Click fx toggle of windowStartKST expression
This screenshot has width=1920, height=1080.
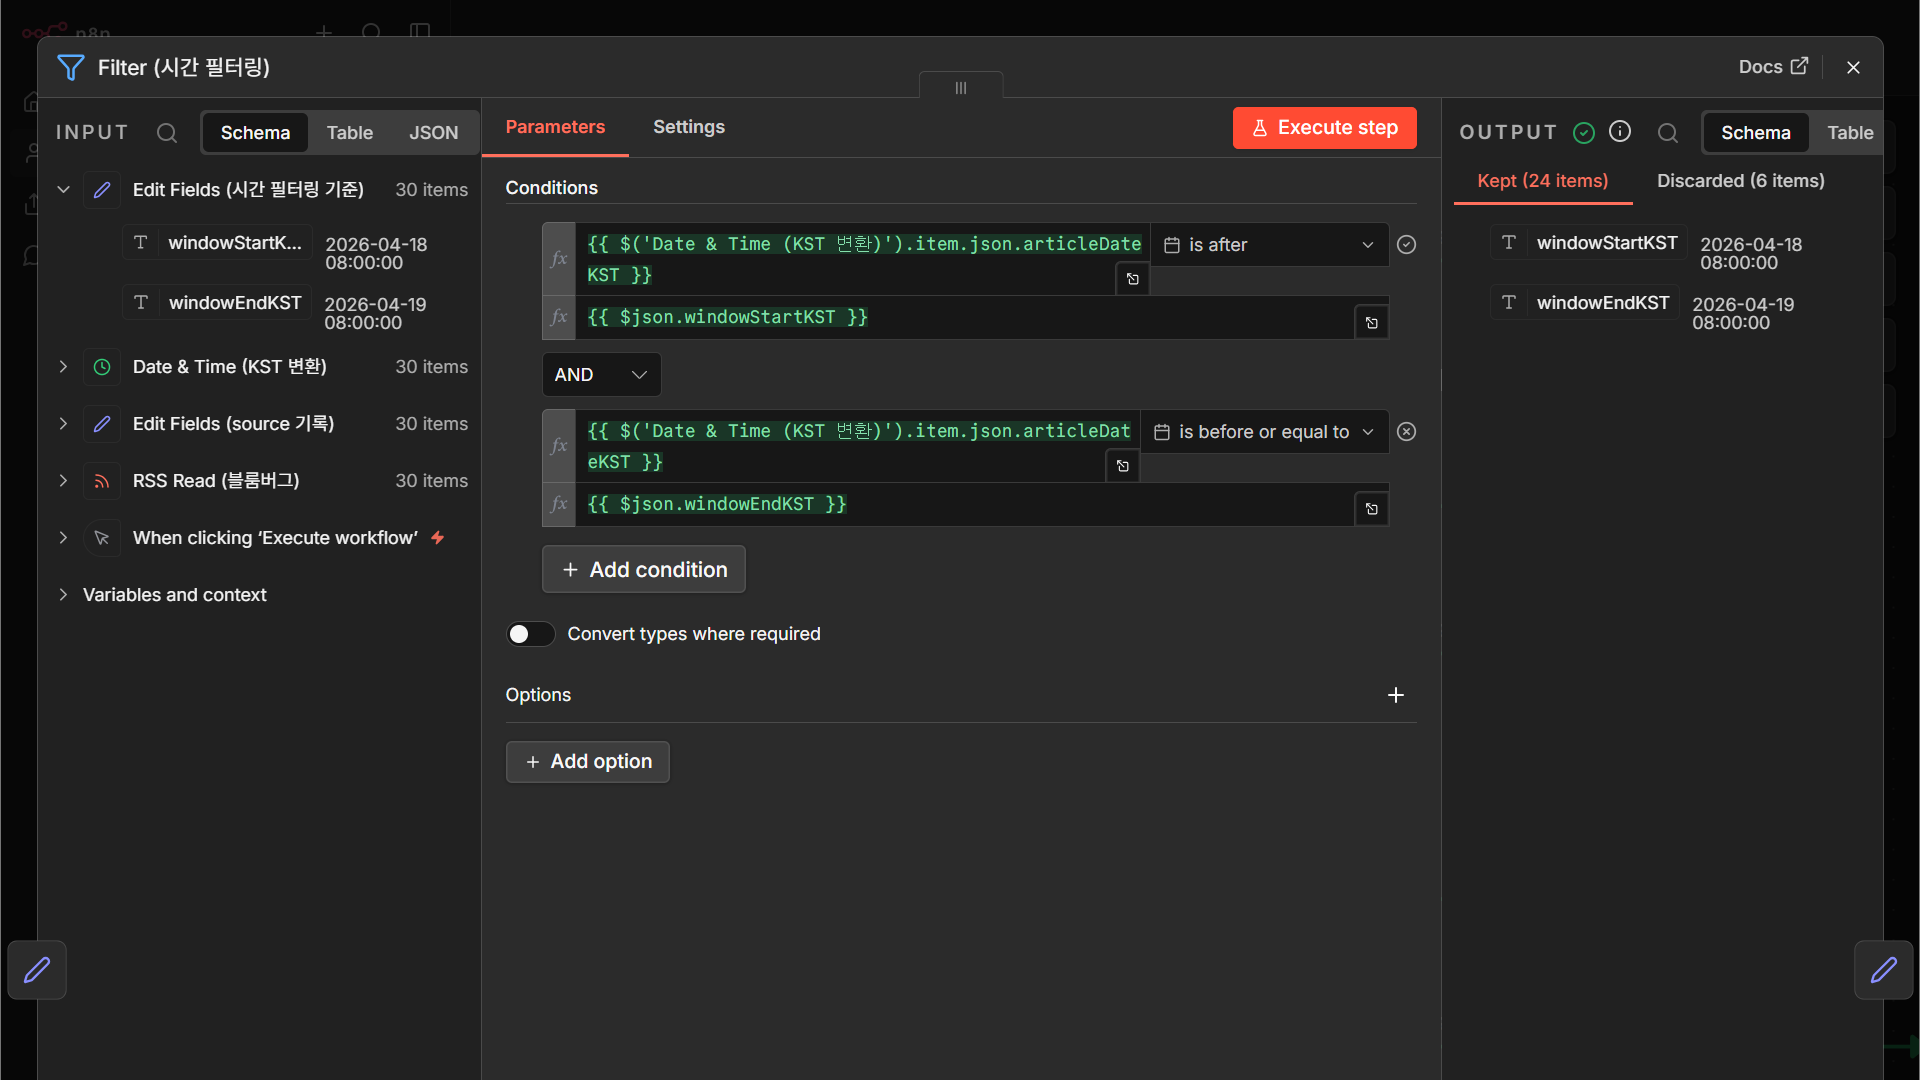(559, 317)
